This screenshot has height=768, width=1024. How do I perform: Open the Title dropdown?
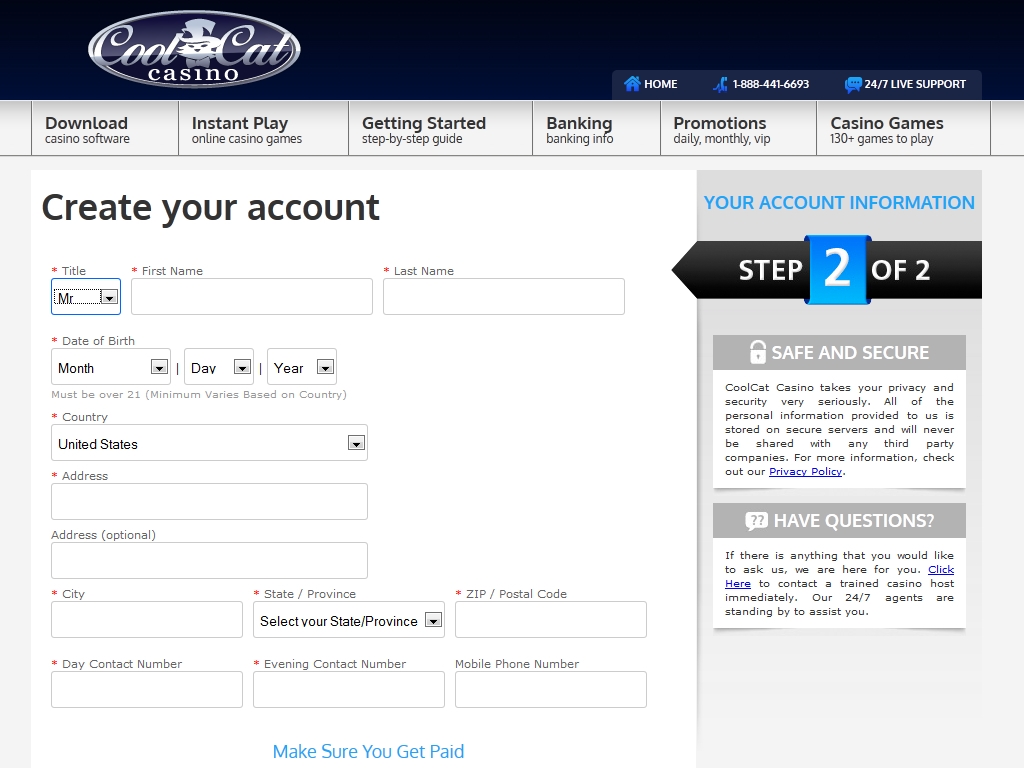point(86,297)
